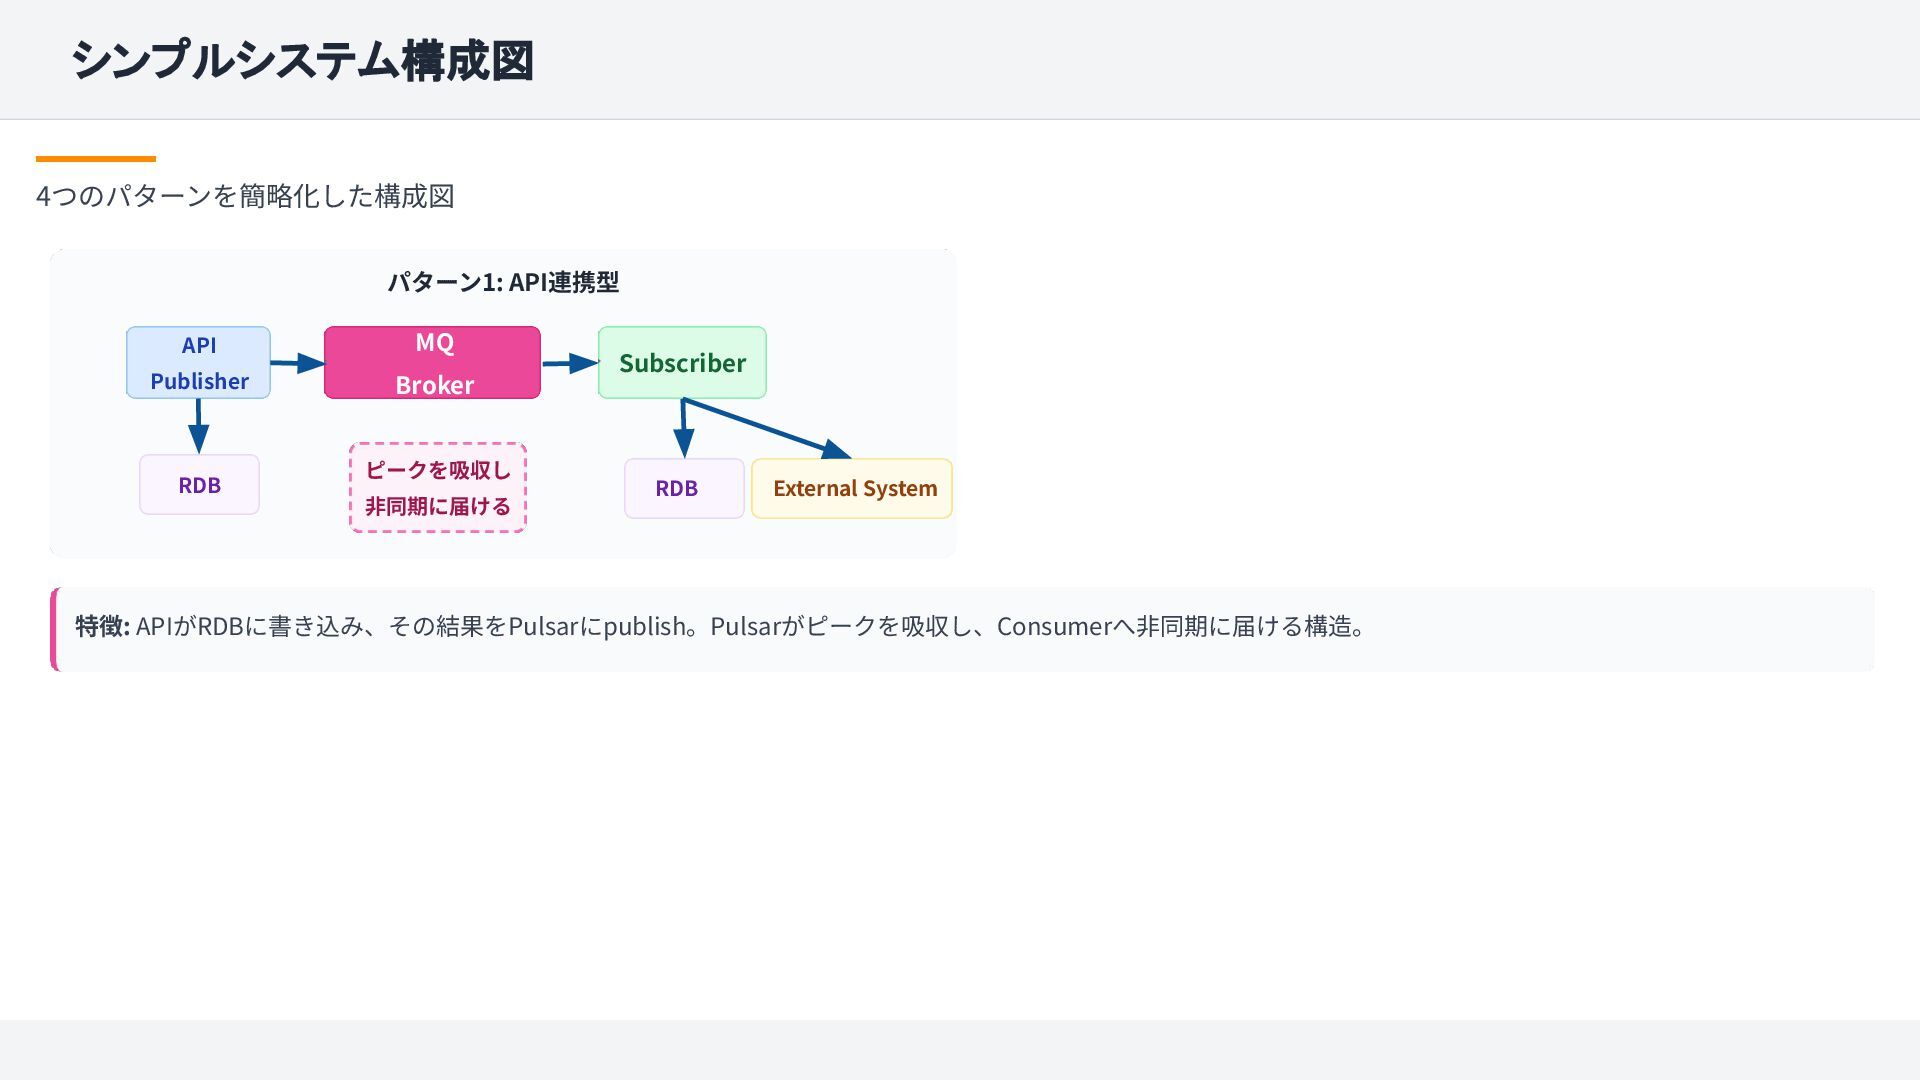Select the RDB box under Subscriber

pos(684,488)
